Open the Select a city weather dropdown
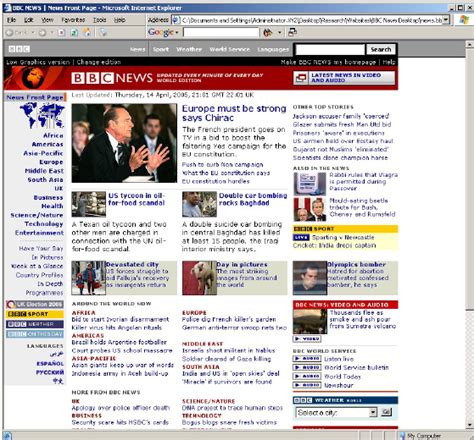474x440 pixels. click(373, 412)
